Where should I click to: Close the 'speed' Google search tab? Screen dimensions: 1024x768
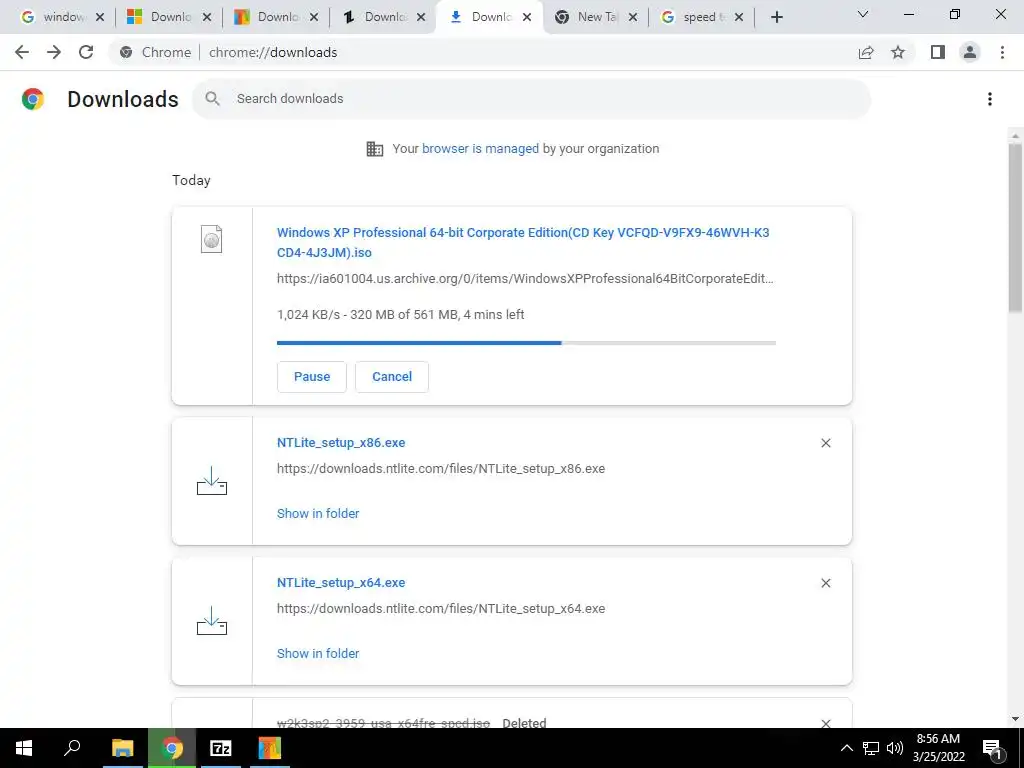pos(739,18)
